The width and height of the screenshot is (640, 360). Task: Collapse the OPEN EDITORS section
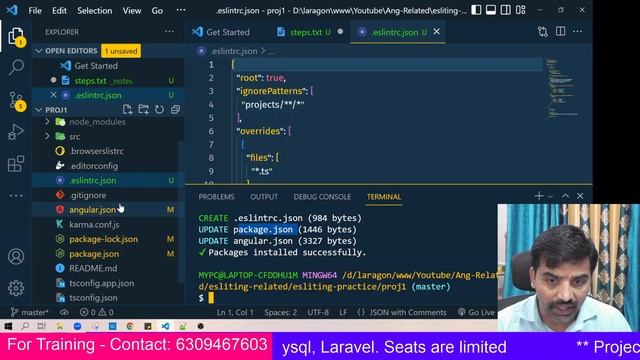39,51
